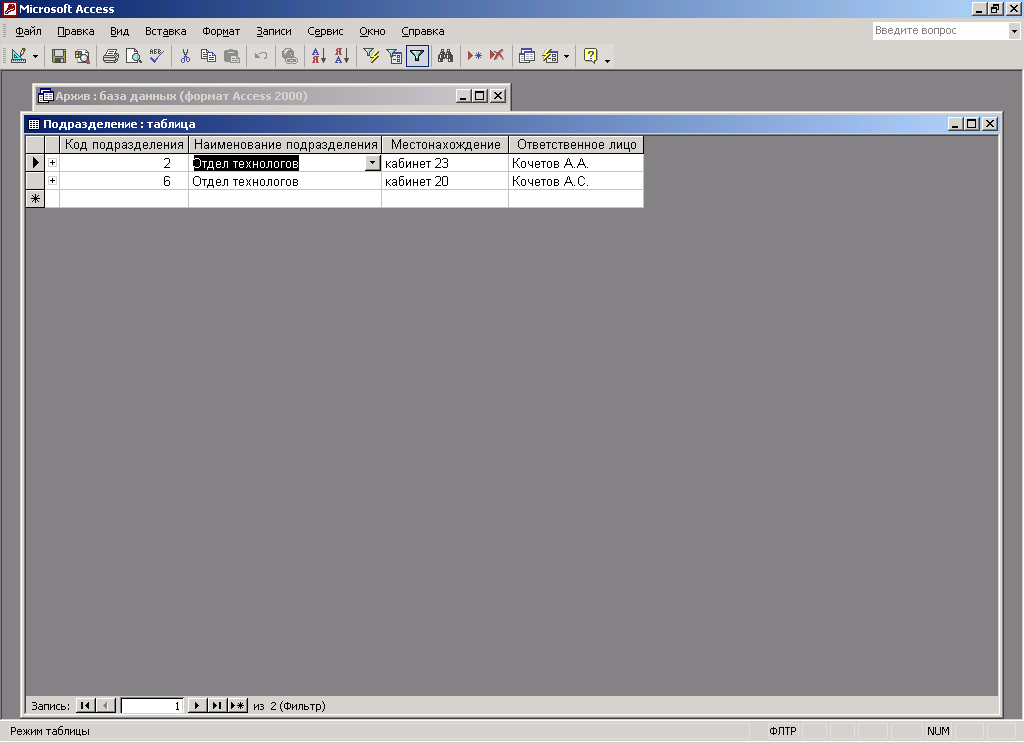This screenshot has height=744, width=1024.
Task: Delete record with the red X icon
Action: tap(497, 56)
